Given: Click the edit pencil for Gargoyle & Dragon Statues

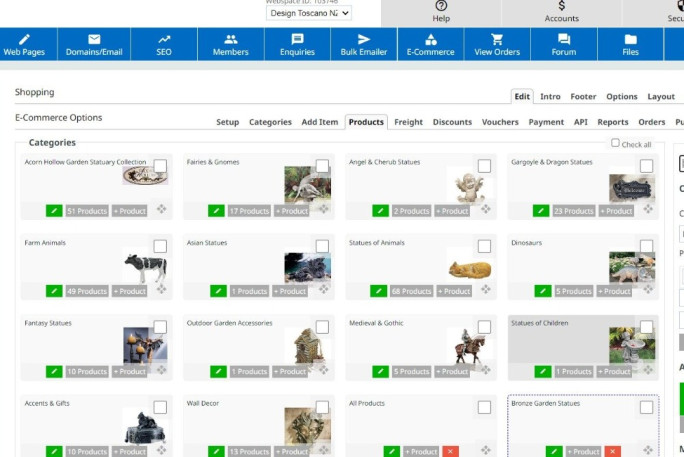Looking at the screenshot, I should click(541, 211).
